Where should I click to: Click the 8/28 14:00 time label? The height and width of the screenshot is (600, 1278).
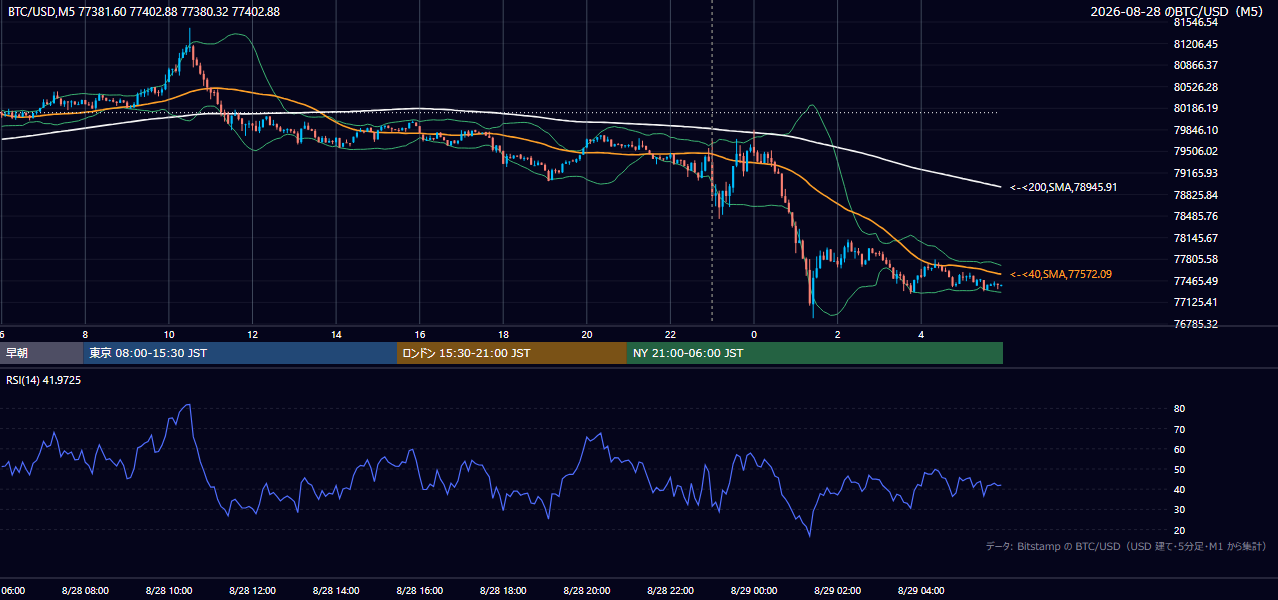click(x=336, y=590)
